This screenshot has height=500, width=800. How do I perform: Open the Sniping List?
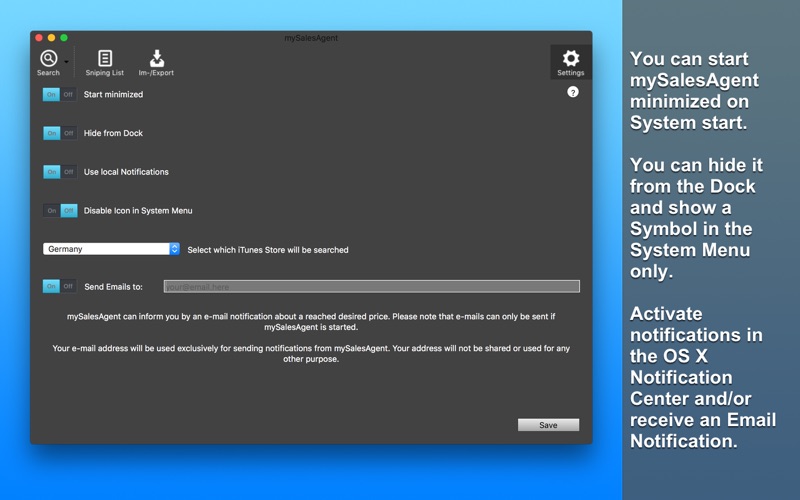[105, 63]
